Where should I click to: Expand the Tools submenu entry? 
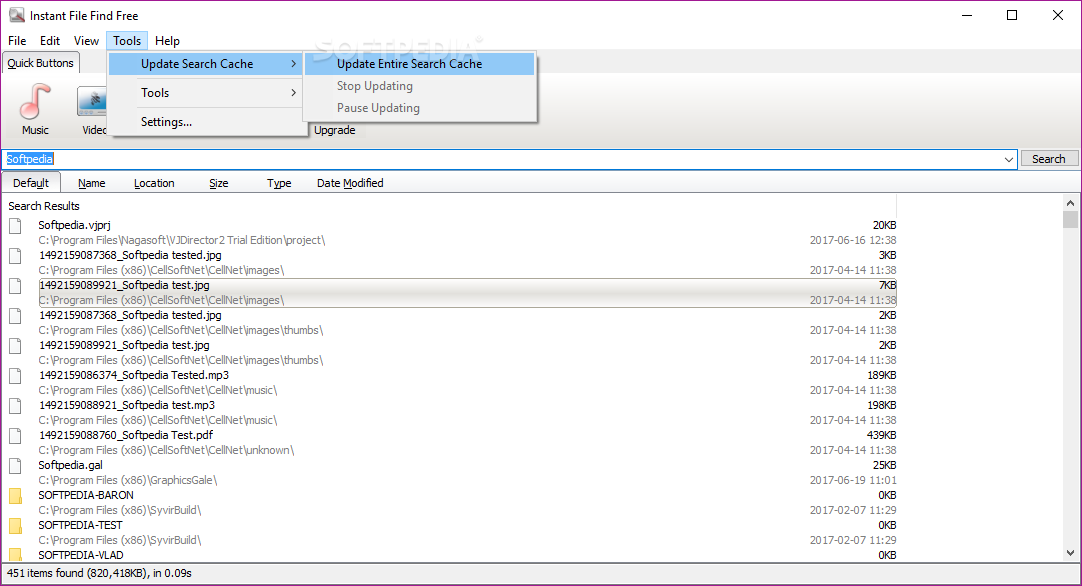207,92
